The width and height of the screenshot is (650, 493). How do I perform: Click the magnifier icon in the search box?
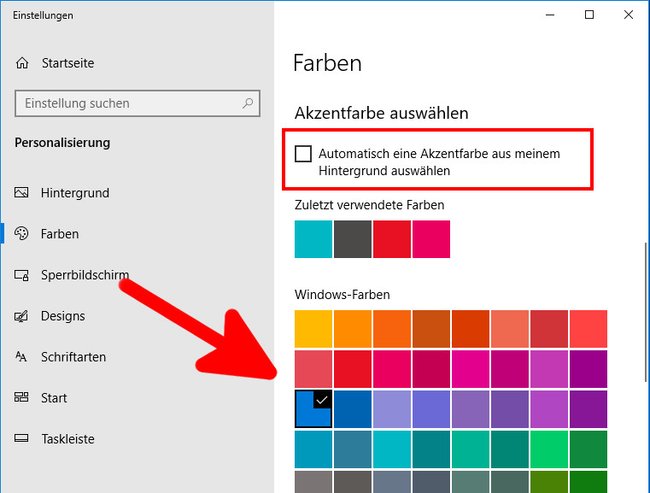click(x=247, y=103)
